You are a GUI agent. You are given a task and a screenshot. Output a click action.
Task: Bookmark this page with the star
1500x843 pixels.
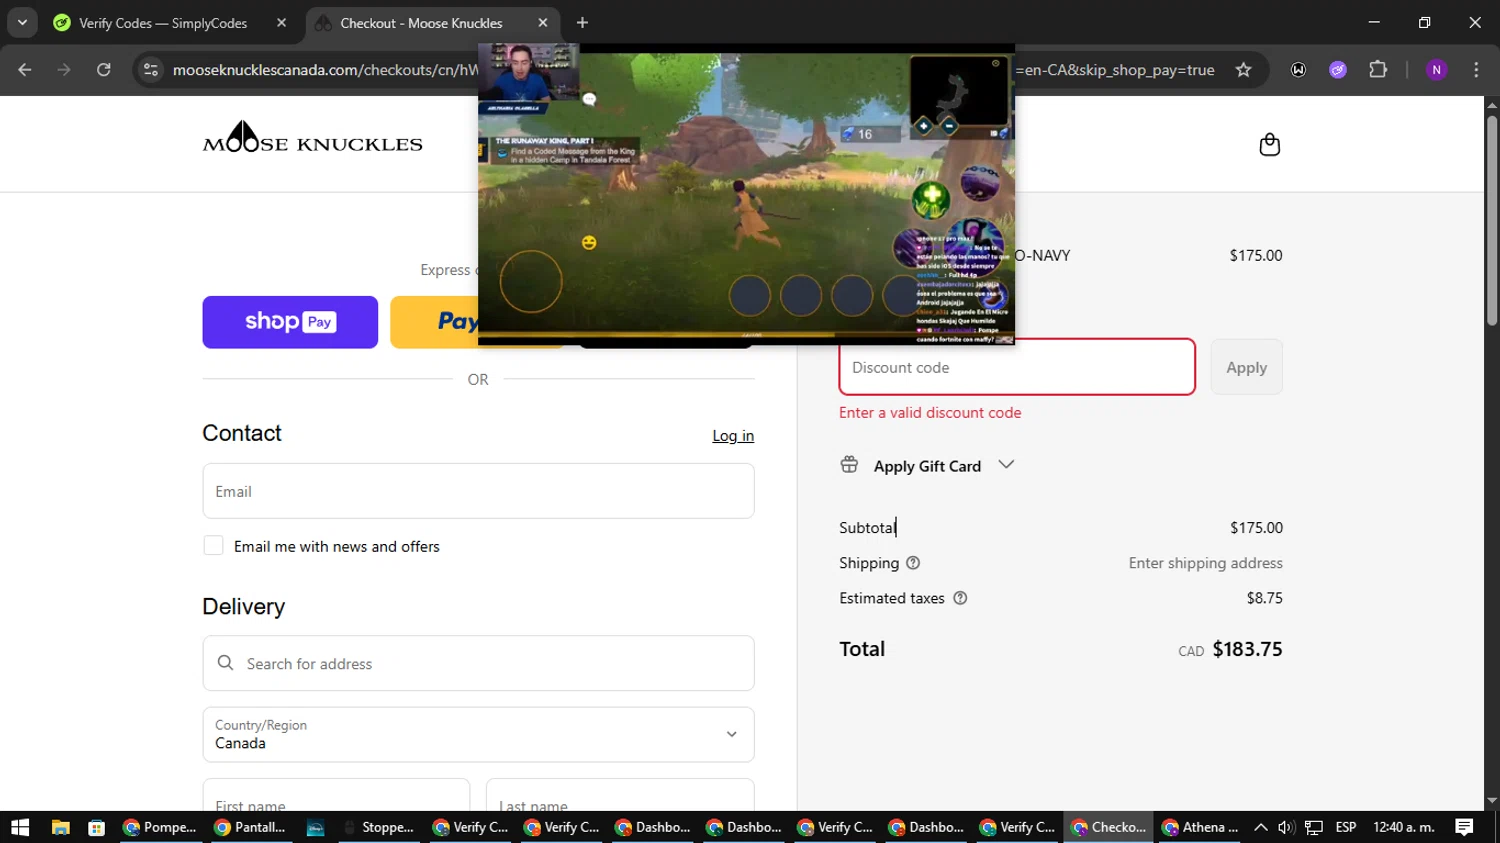point(1243,70)
